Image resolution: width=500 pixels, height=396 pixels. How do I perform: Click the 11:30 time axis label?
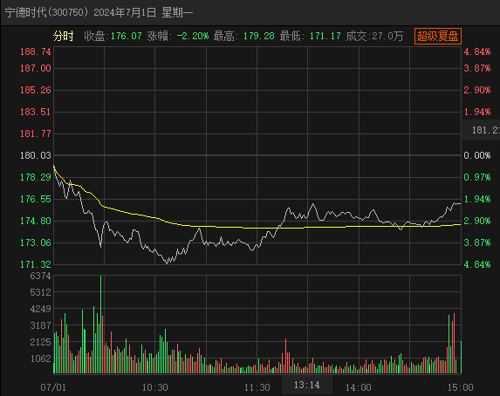point(257,388)
